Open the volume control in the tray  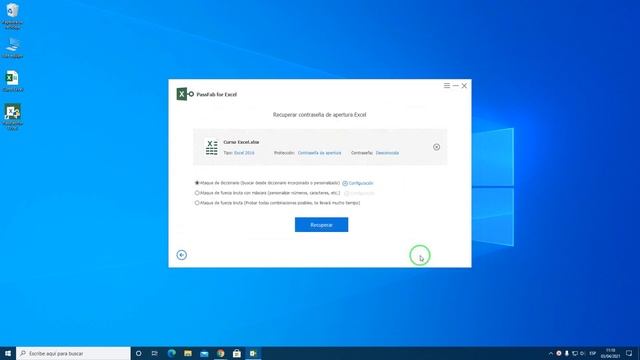pos(582,353)
